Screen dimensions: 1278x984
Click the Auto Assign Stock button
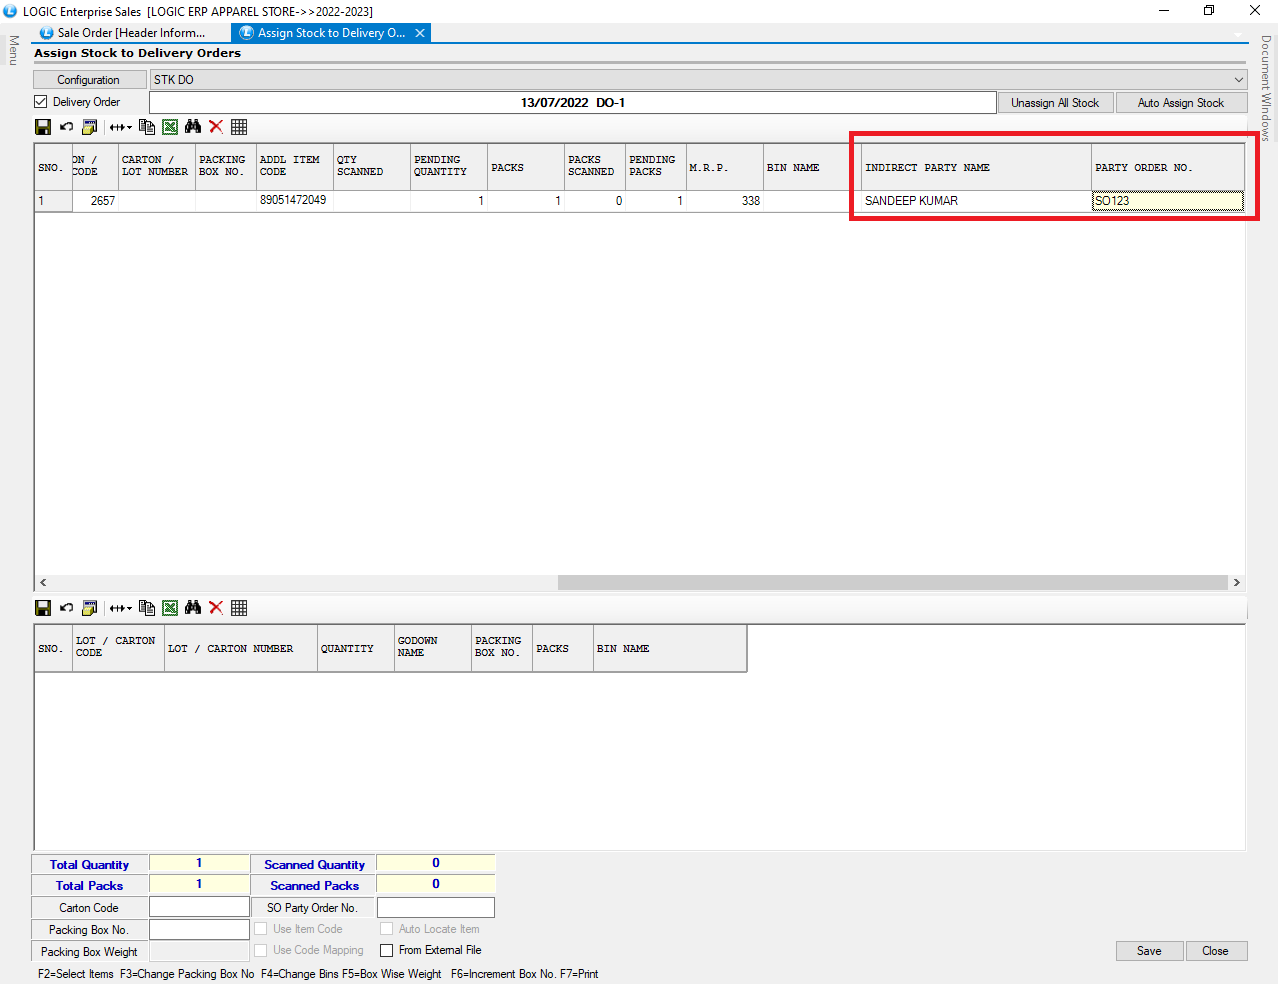coord(1180,103)
